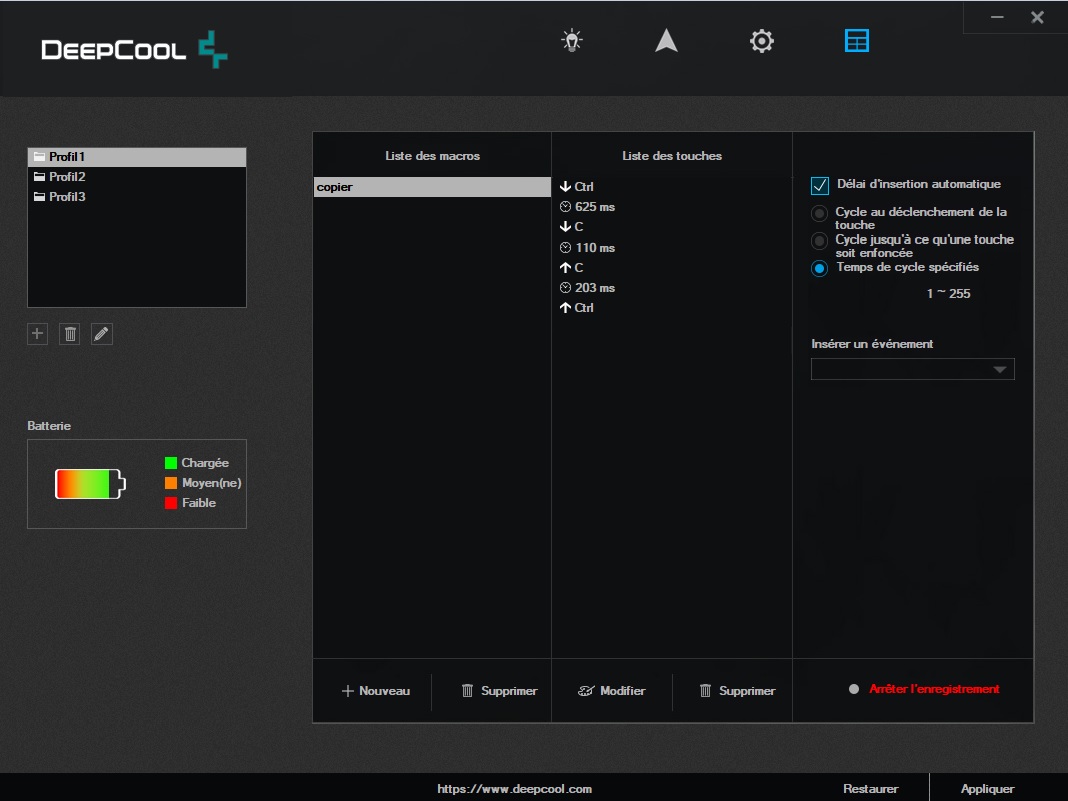Viewport: 1068px width, 801px height.
Task: Select Temps de cycle spécifiés option
Action: pyautogui.click(x=820, y=268)
